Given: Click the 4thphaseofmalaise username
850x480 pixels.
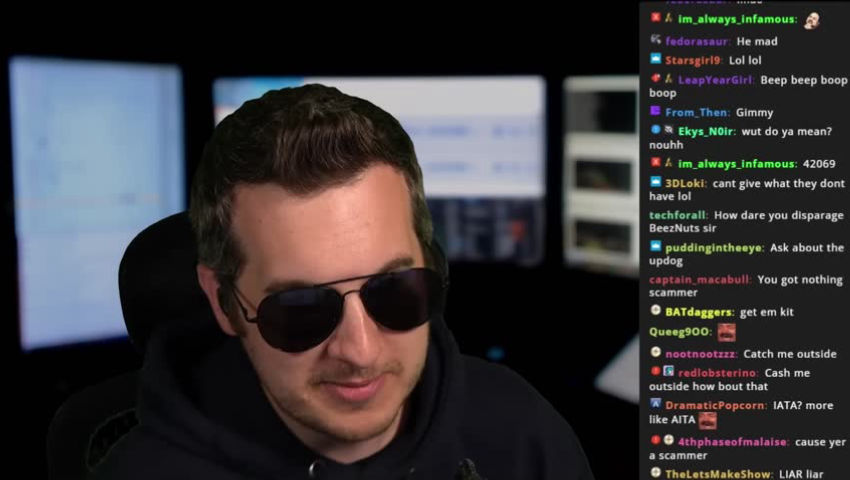Looking at the screenshot, I should pos(733,441).
